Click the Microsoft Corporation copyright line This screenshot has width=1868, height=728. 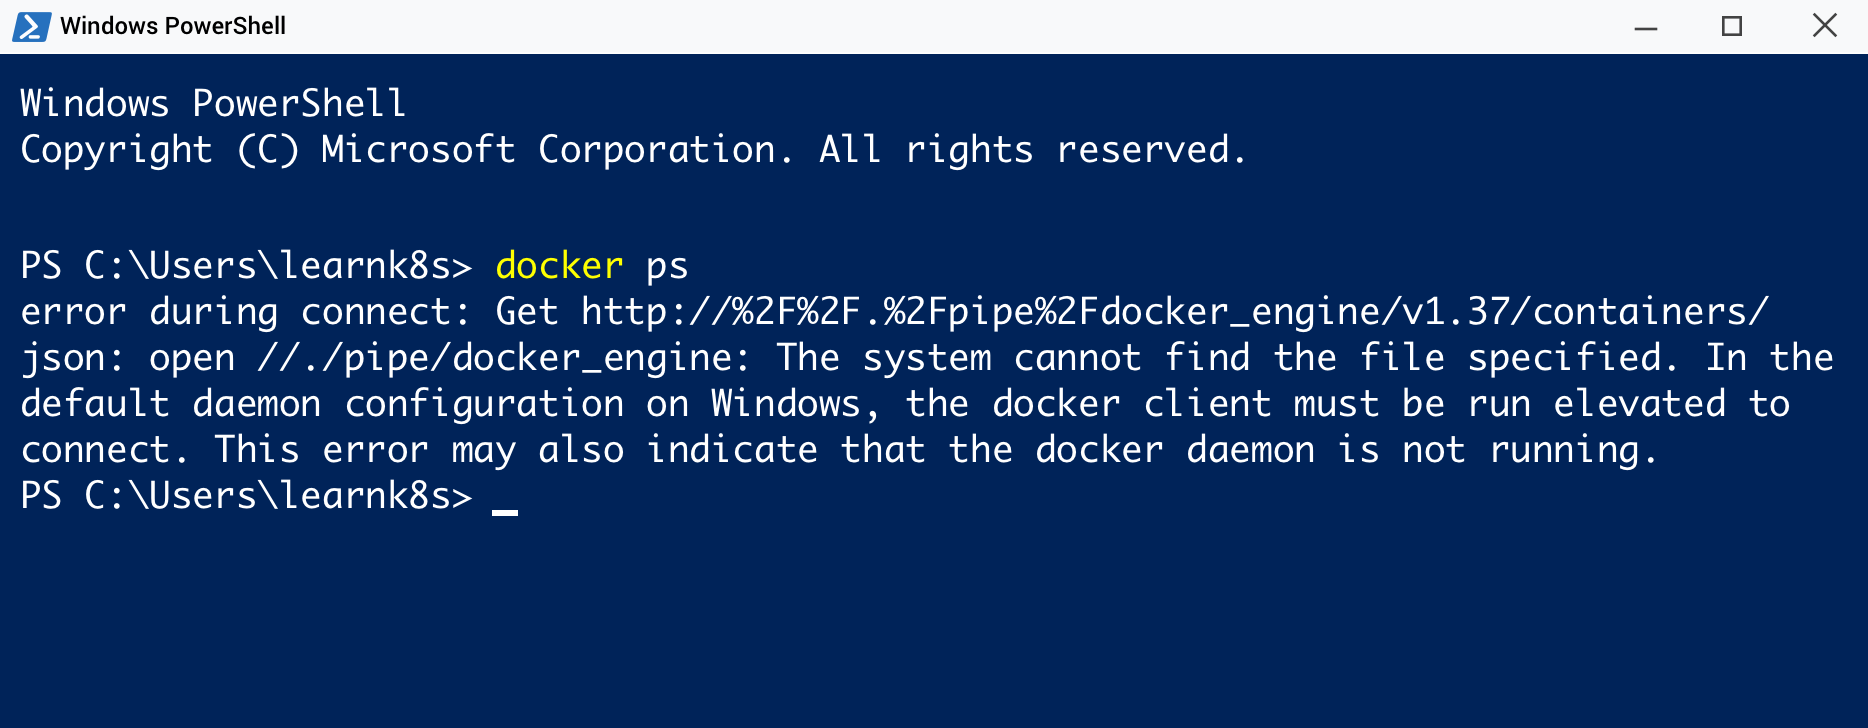633,150
